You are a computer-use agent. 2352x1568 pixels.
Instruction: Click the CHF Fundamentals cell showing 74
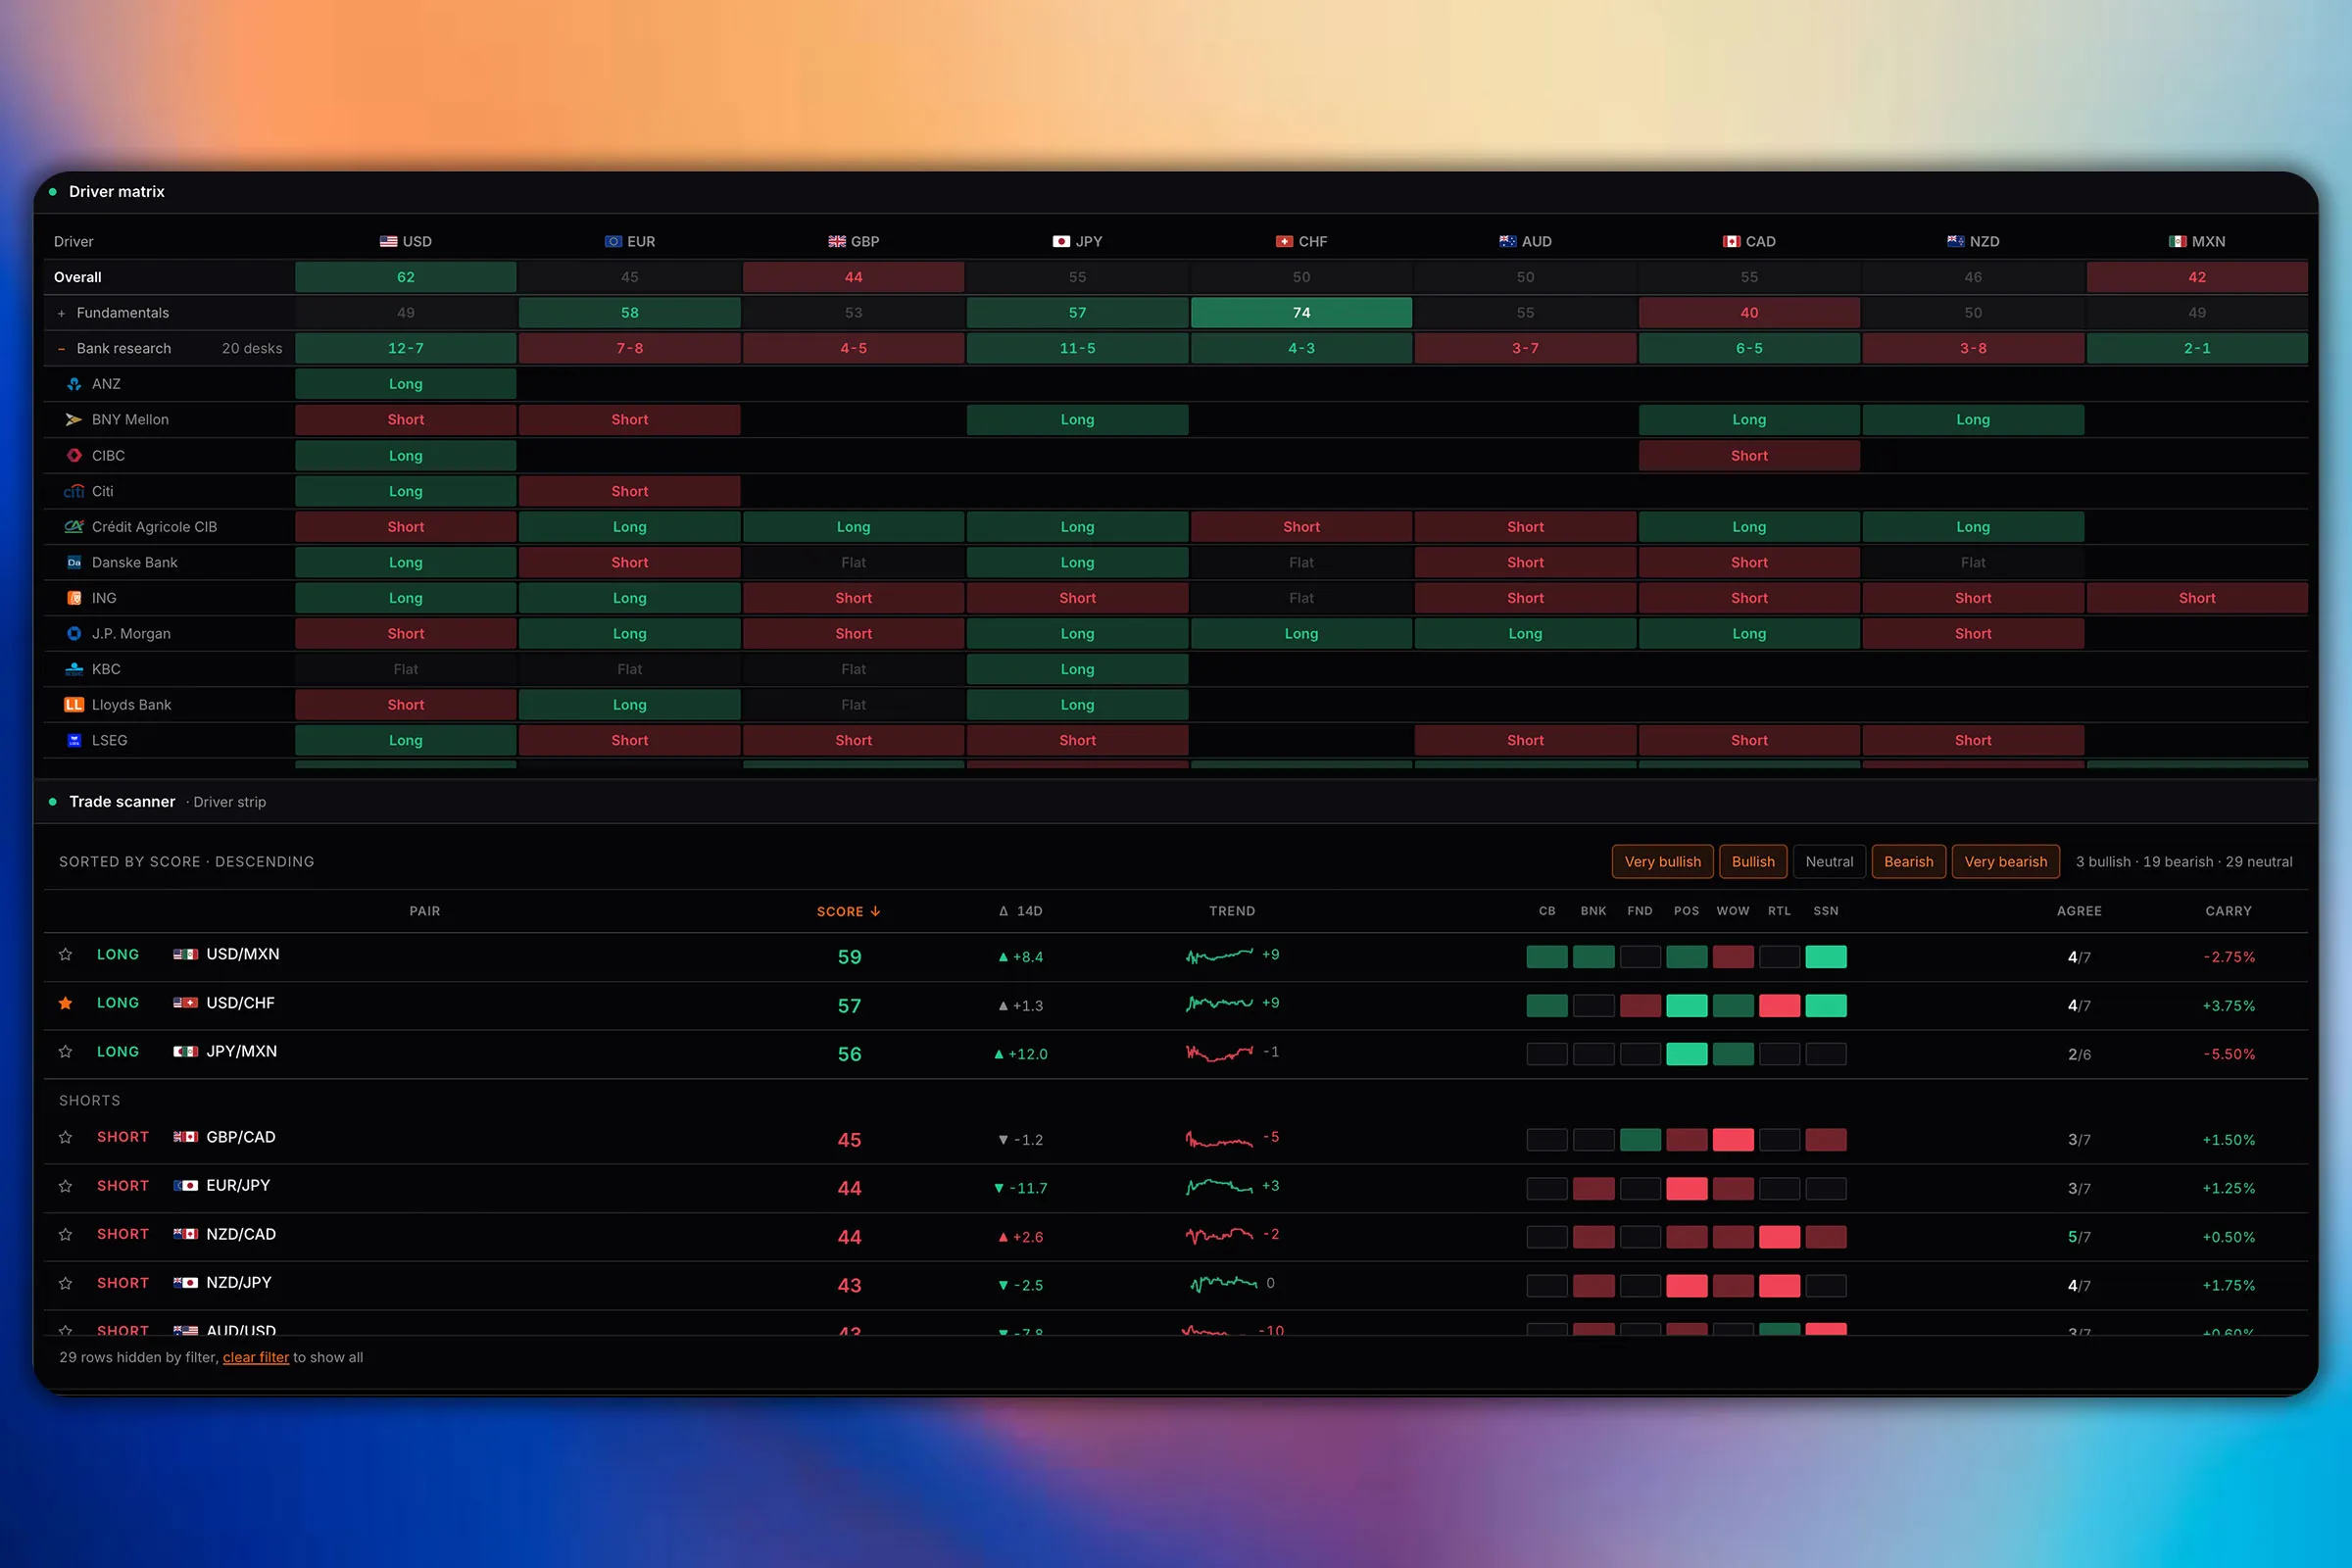click(1301, 313)
